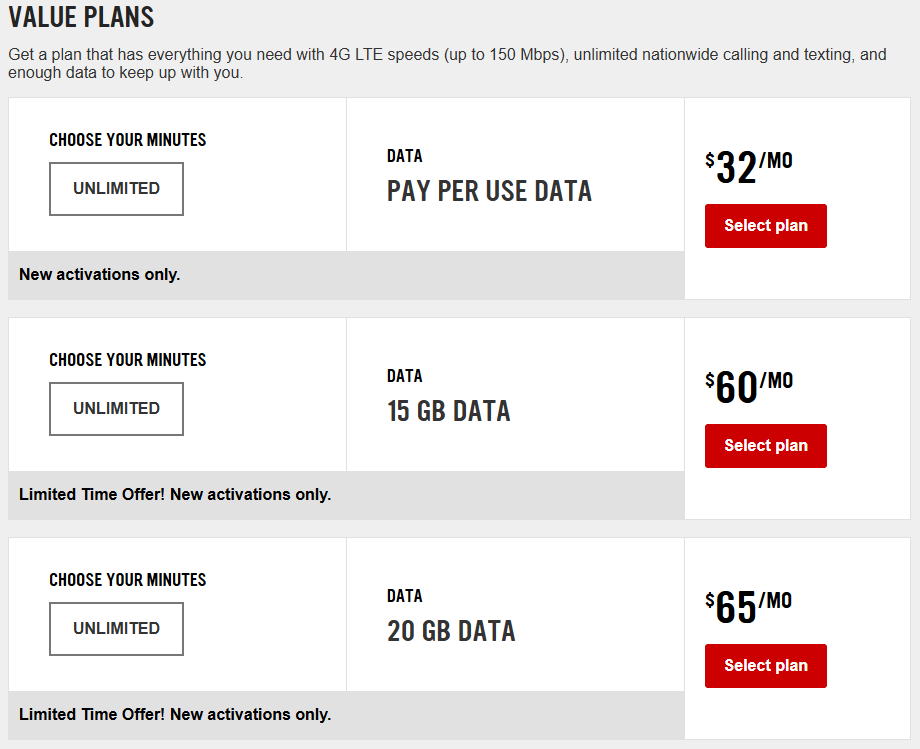Viewport: 920px width, 749px height.
Task: Click the $60/MO price
Action: pyautogui.click(x=748, y=388)
